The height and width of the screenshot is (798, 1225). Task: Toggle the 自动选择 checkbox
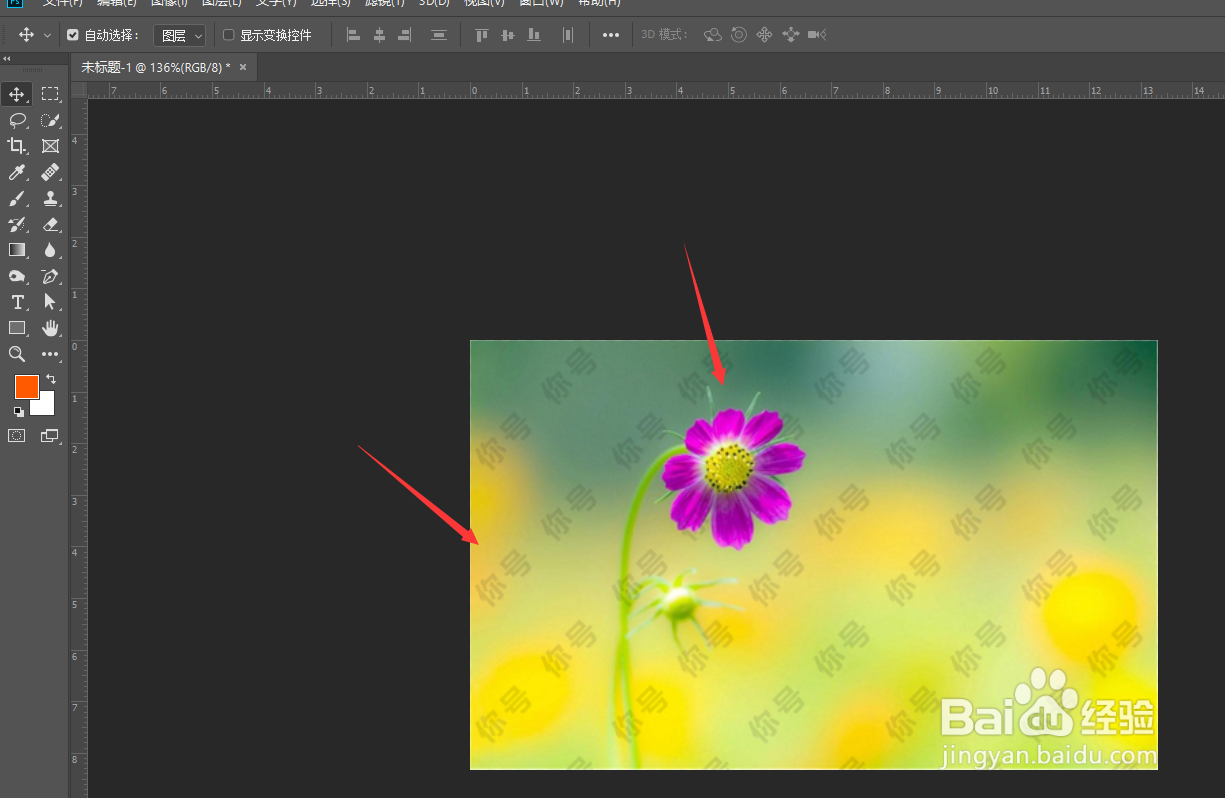tap(73, 35)
